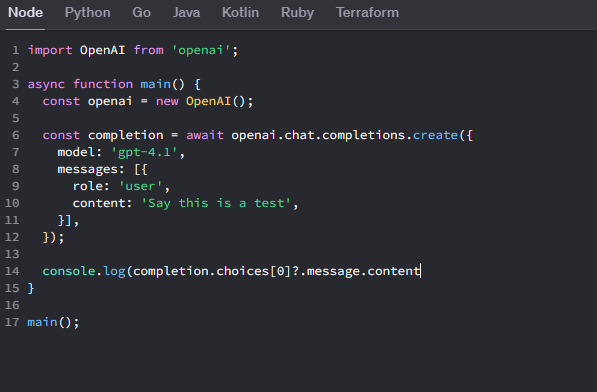Click the messages key on line 8
This screenshot has height=392, width=597.
pyautogui.click(x=88, y=169)
